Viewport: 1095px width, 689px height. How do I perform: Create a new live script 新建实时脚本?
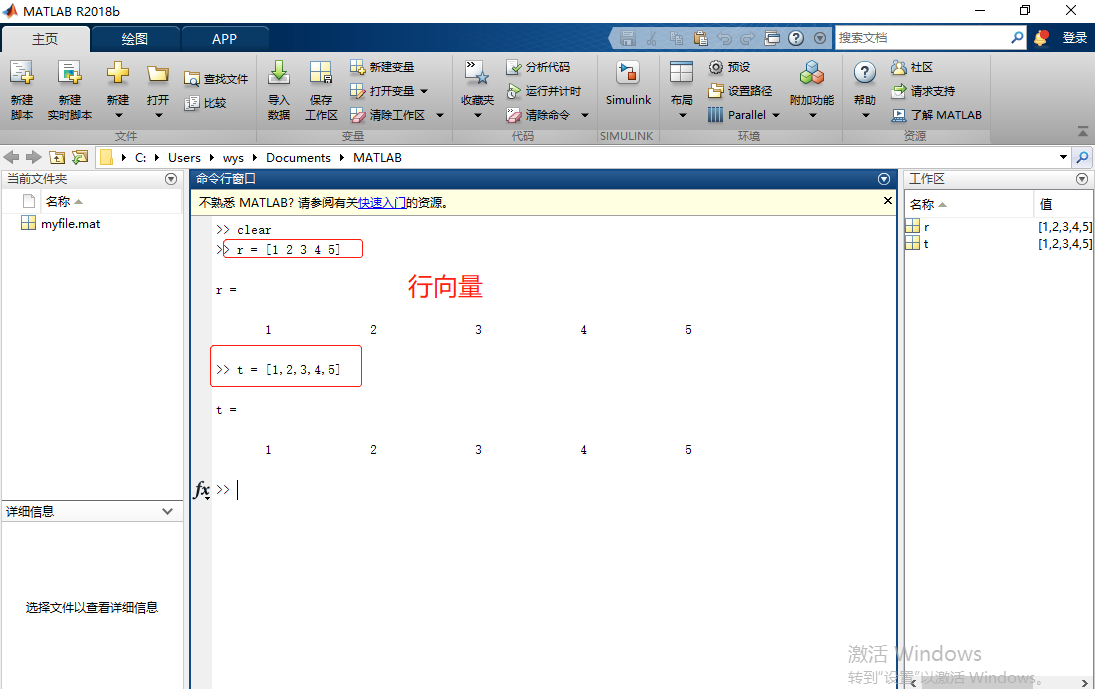69,90
